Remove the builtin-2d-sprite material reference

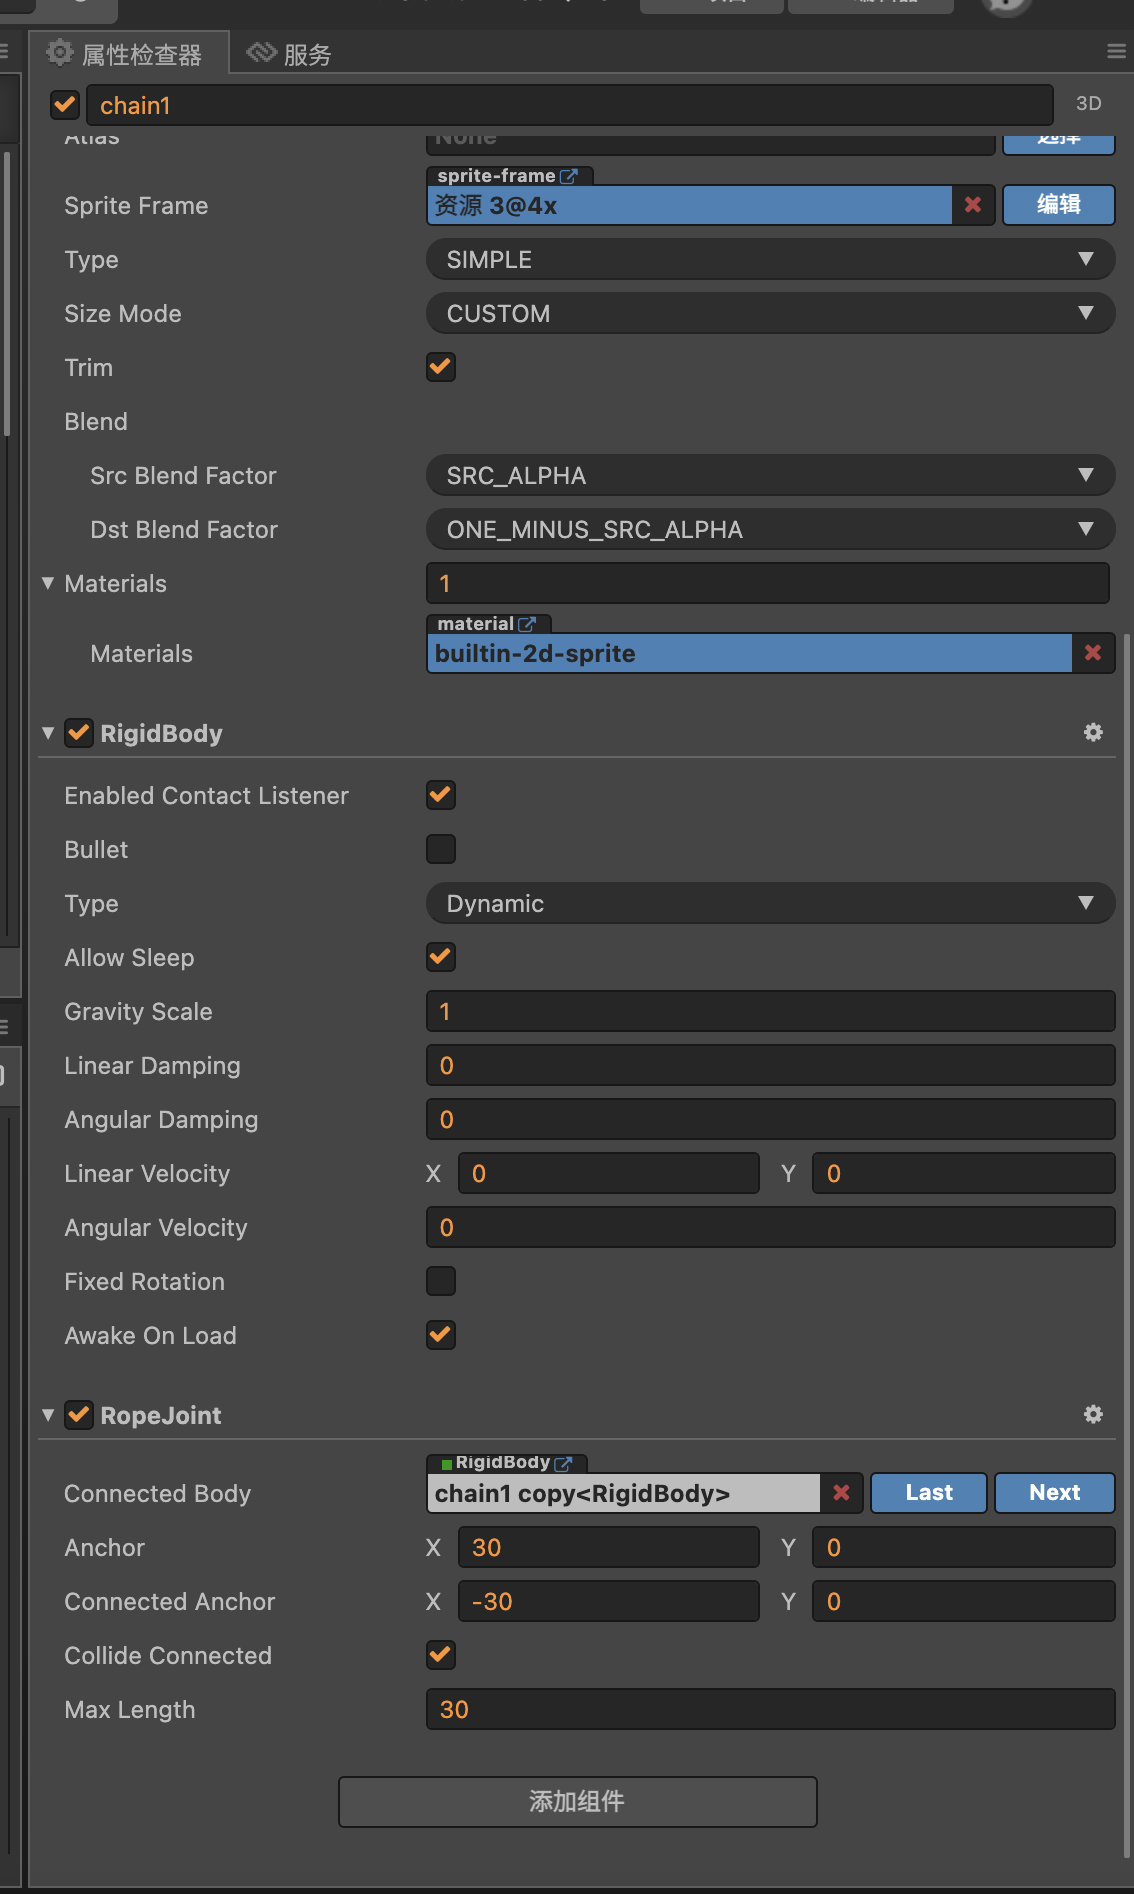click(1092, 653)
